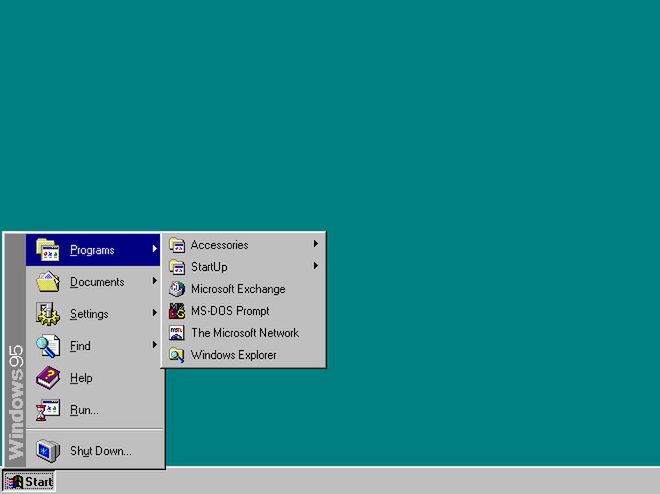Image resolution: width=660 pixels, height=494 pixels.
Task: Click the MS-DOS Prompt icon
Action: (177, 311)
